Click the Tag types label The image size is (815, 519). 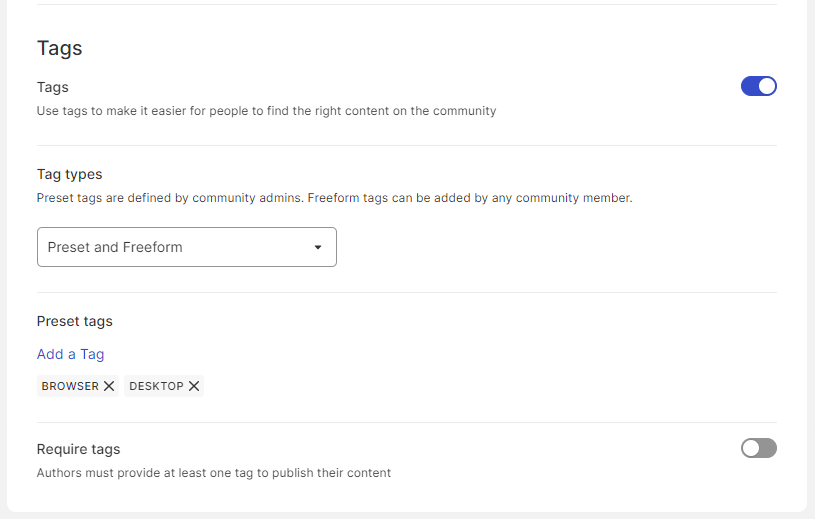pyautogui.click(x=69, y=174)
